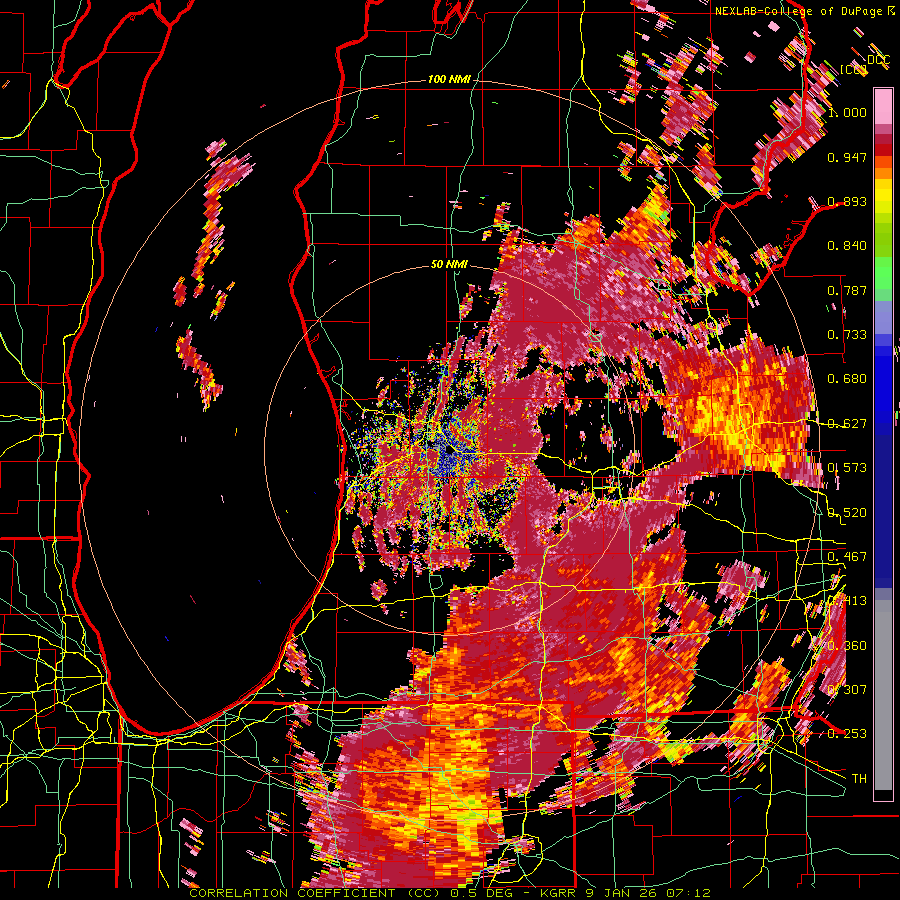Screen dimensions: 900x900
Task: Select the 0.893 scale value
Action: point(847,201)
